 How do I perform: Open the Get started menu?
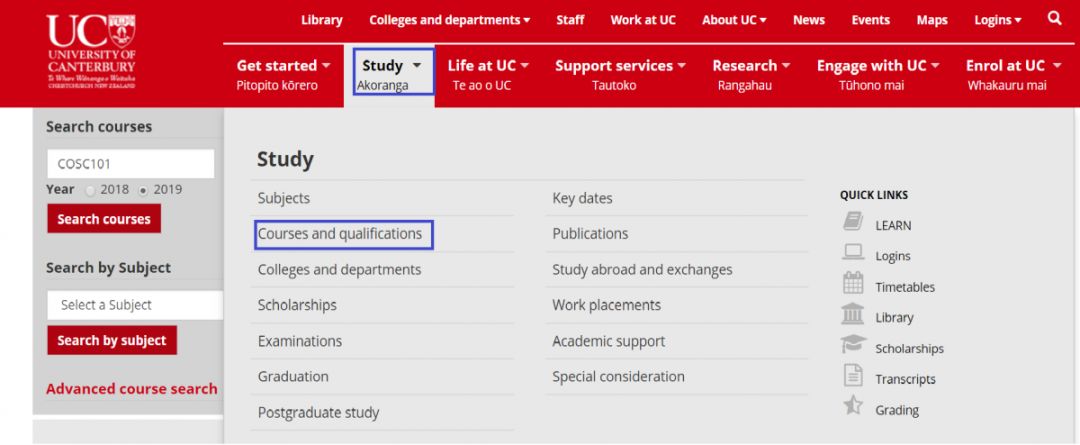[x=283, y=75]
